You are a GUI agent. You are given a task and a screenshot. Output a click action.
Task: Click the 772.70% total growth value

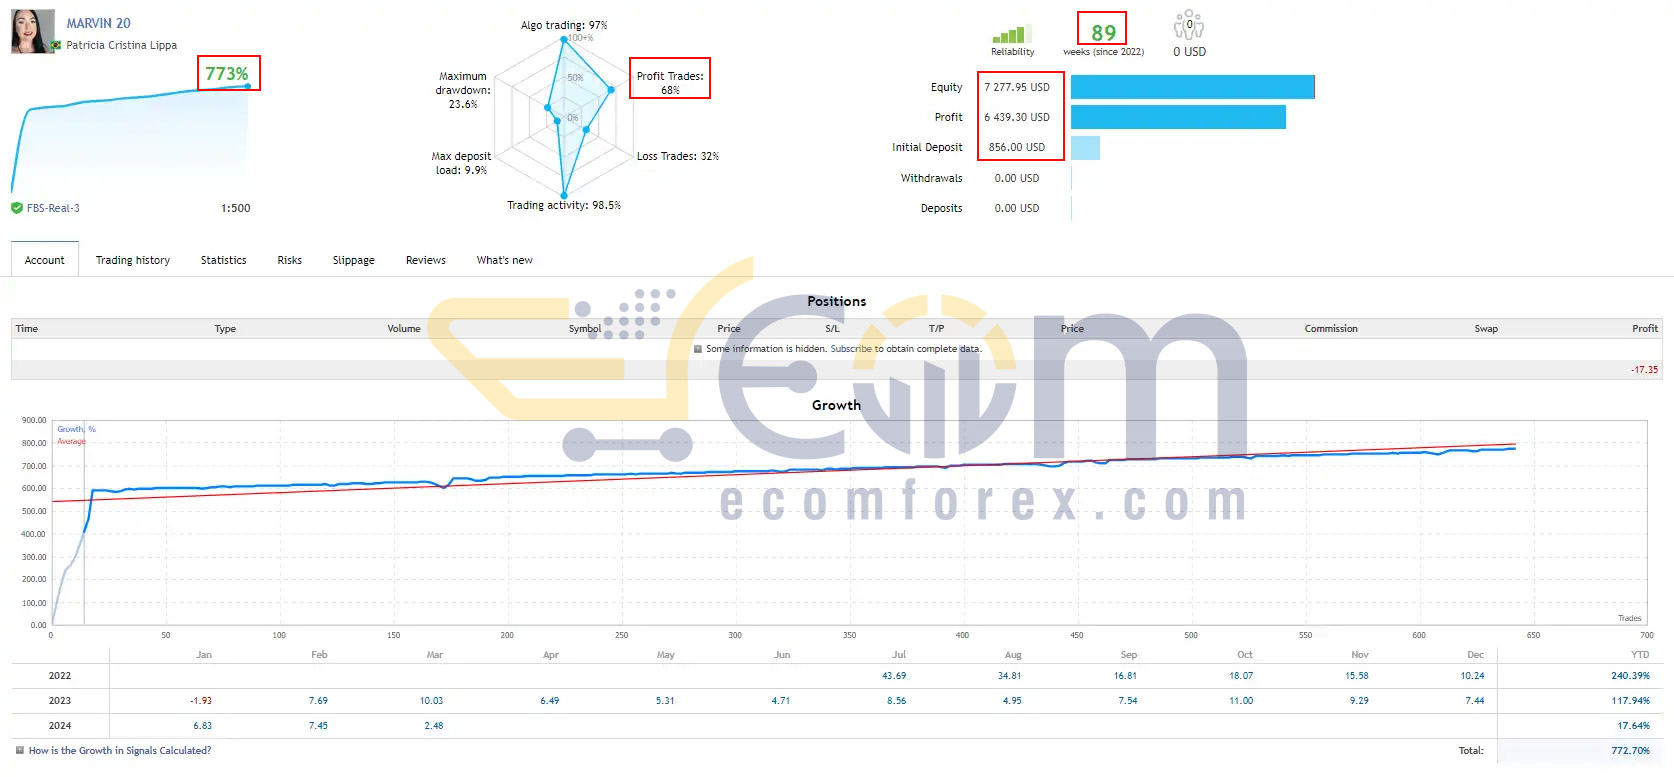(x=1630, y=750)
